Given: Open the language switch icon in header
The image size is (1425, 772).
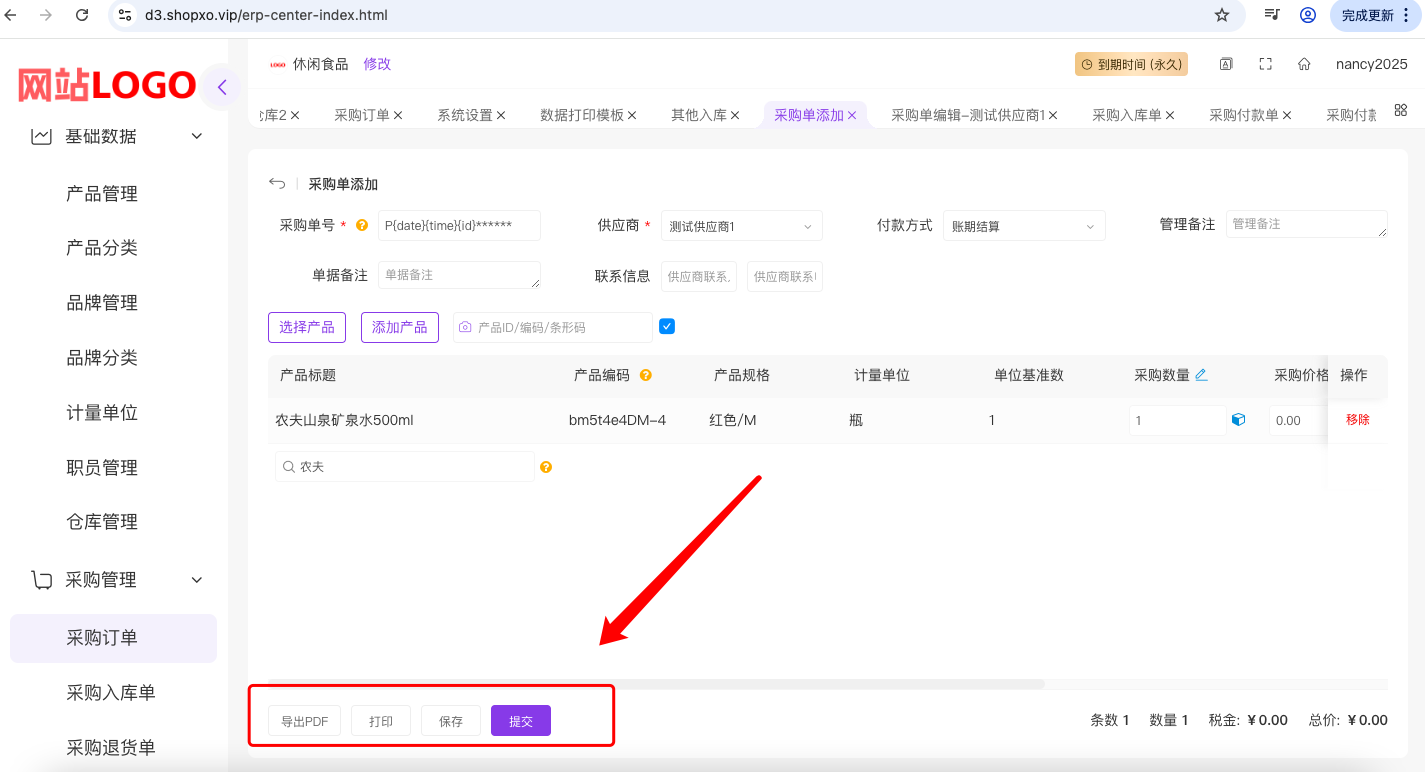Looking at the screenshot, I should pyautogui.click(x=1226, y=64).
